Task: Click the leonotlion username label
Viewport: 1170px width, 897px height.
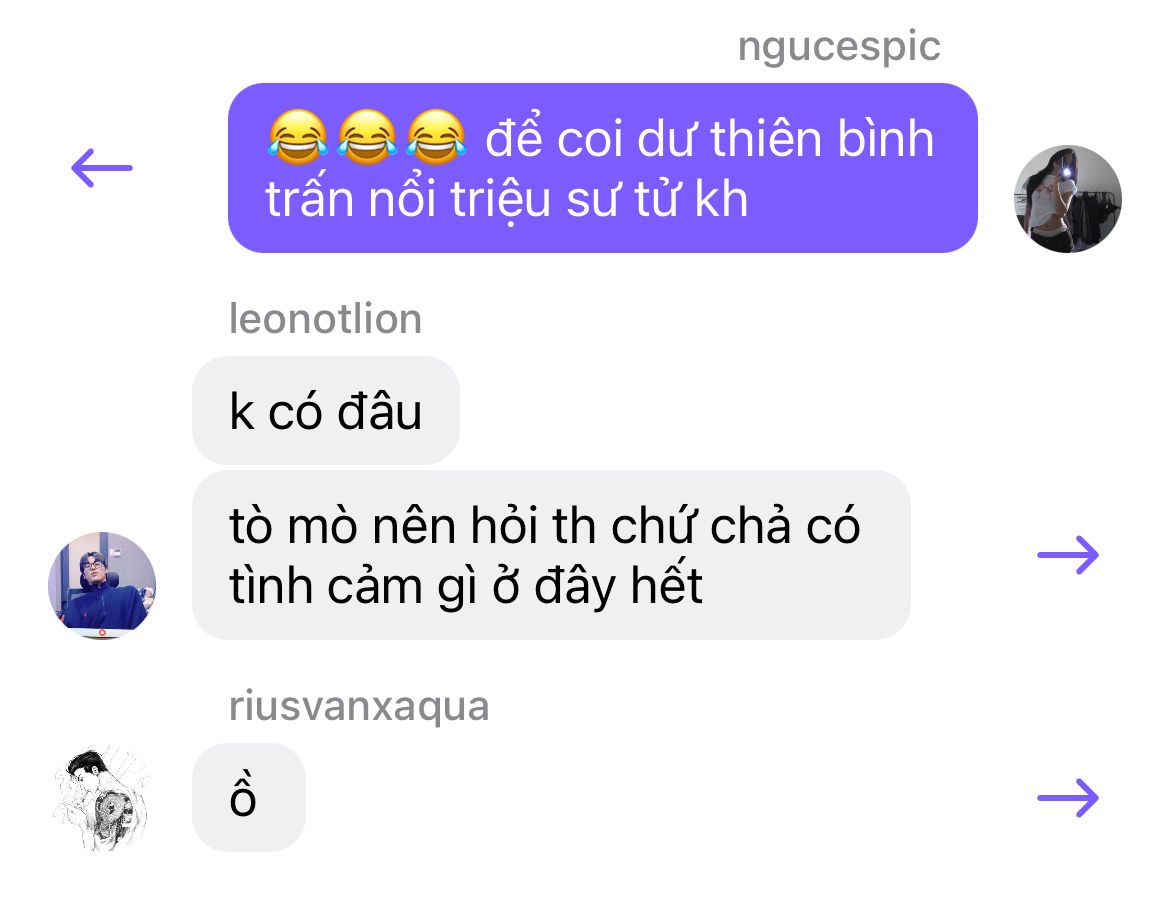Action: pos(325,319)
